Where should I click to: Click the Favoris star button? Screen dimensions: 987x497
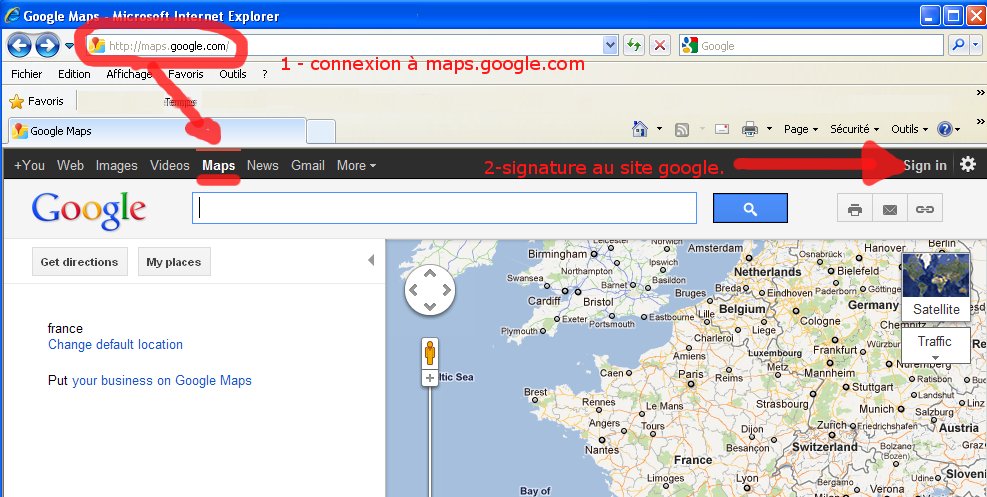pyautogui.click(x=37, y=101)
